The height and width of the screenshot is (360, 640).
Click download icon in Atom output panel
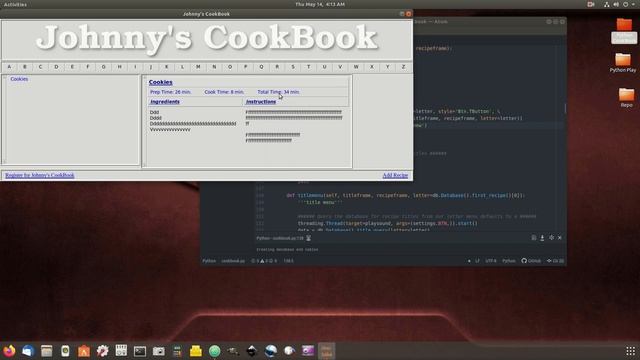(x=542, y=238)
